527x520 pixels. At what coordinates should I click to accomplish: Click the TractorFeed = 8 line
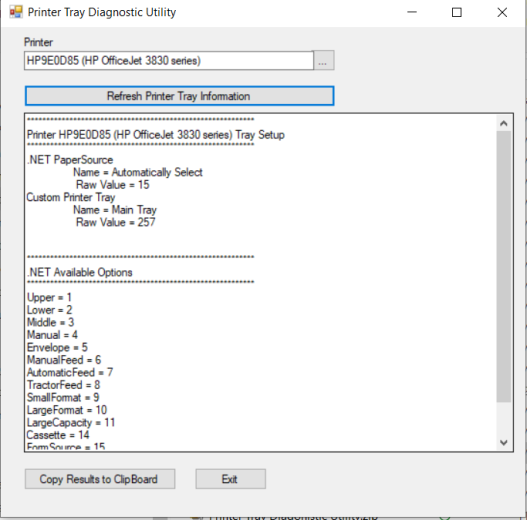tap(64, 385)
